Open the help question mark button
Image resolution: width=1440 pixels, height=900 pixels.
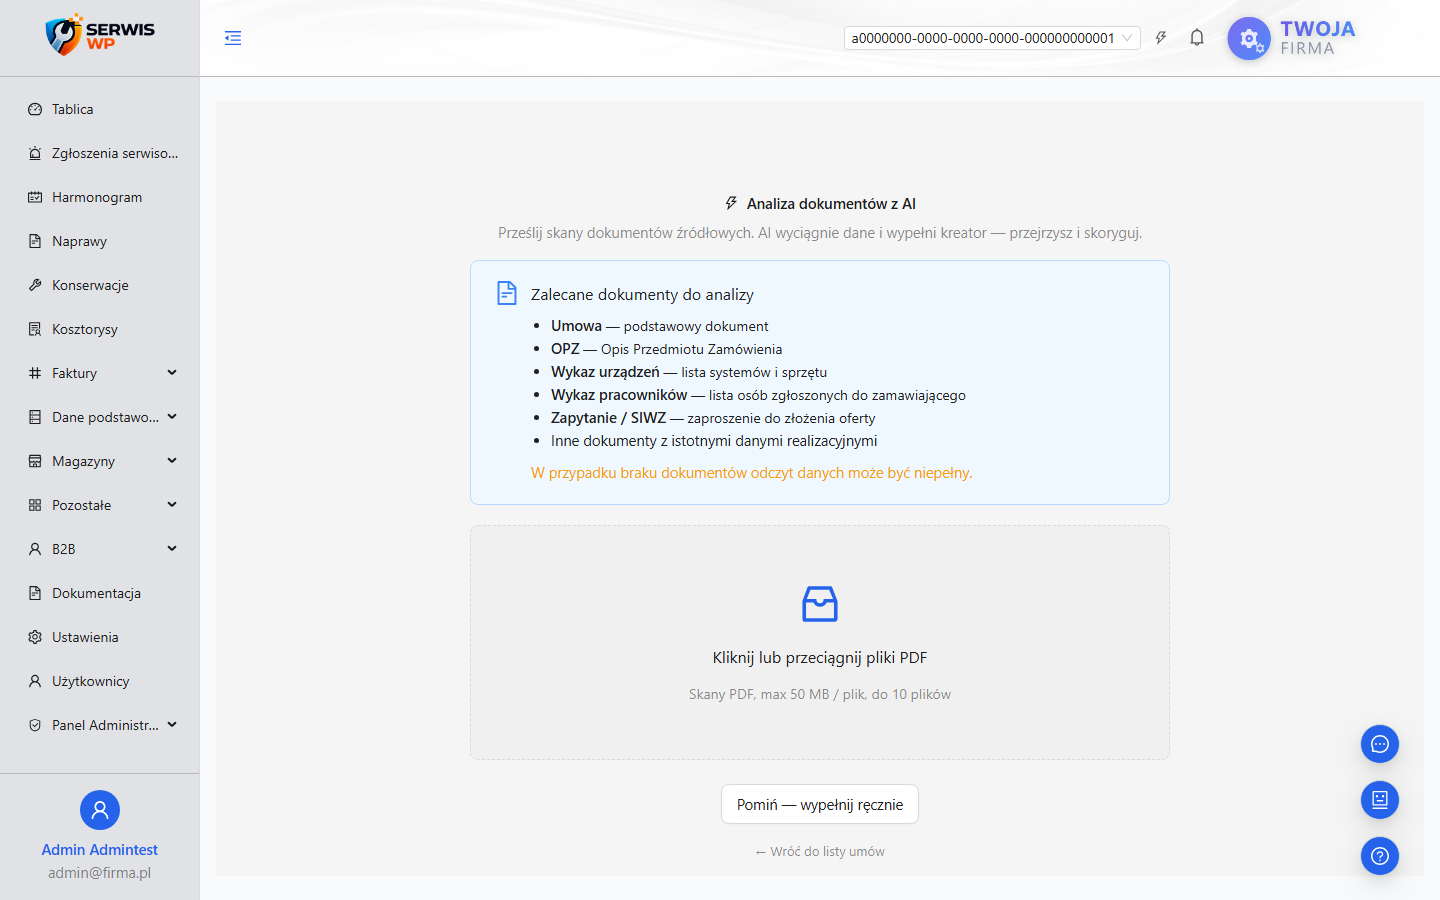(x=1380, y=856)
